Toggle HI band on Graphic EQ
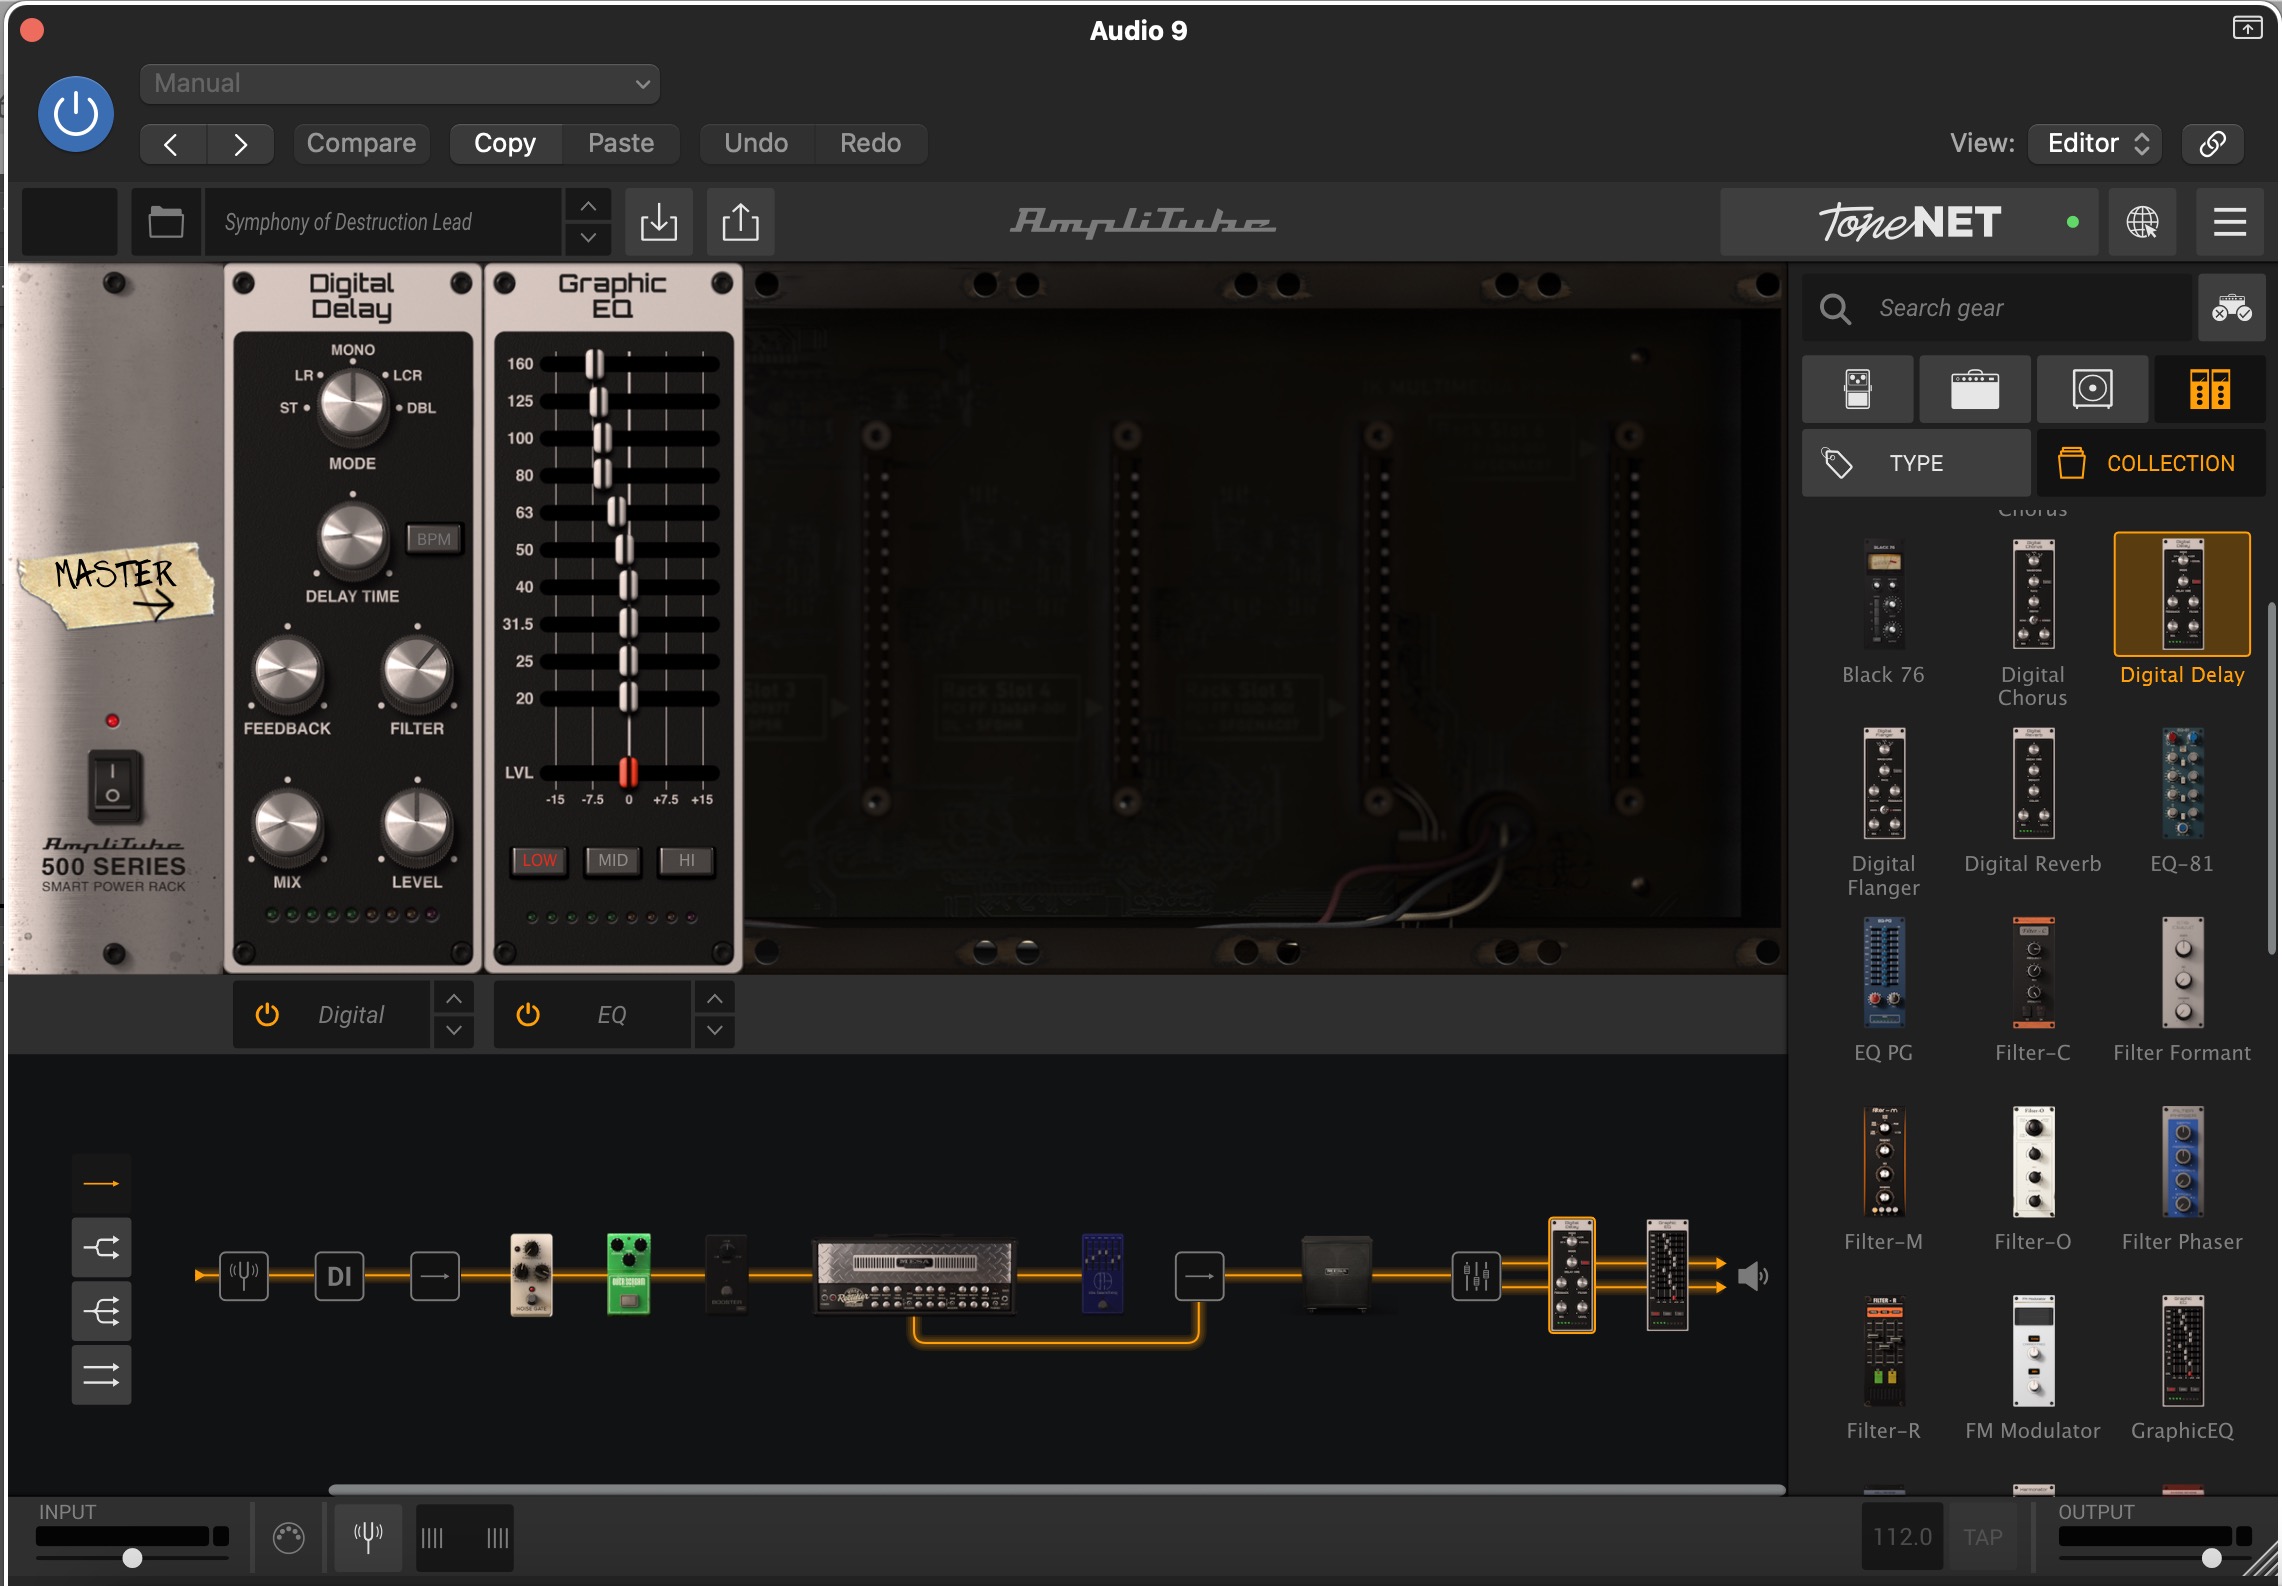Viewport: 2282px width, 1586px height. pyautogui.click(x=686, y=860)
